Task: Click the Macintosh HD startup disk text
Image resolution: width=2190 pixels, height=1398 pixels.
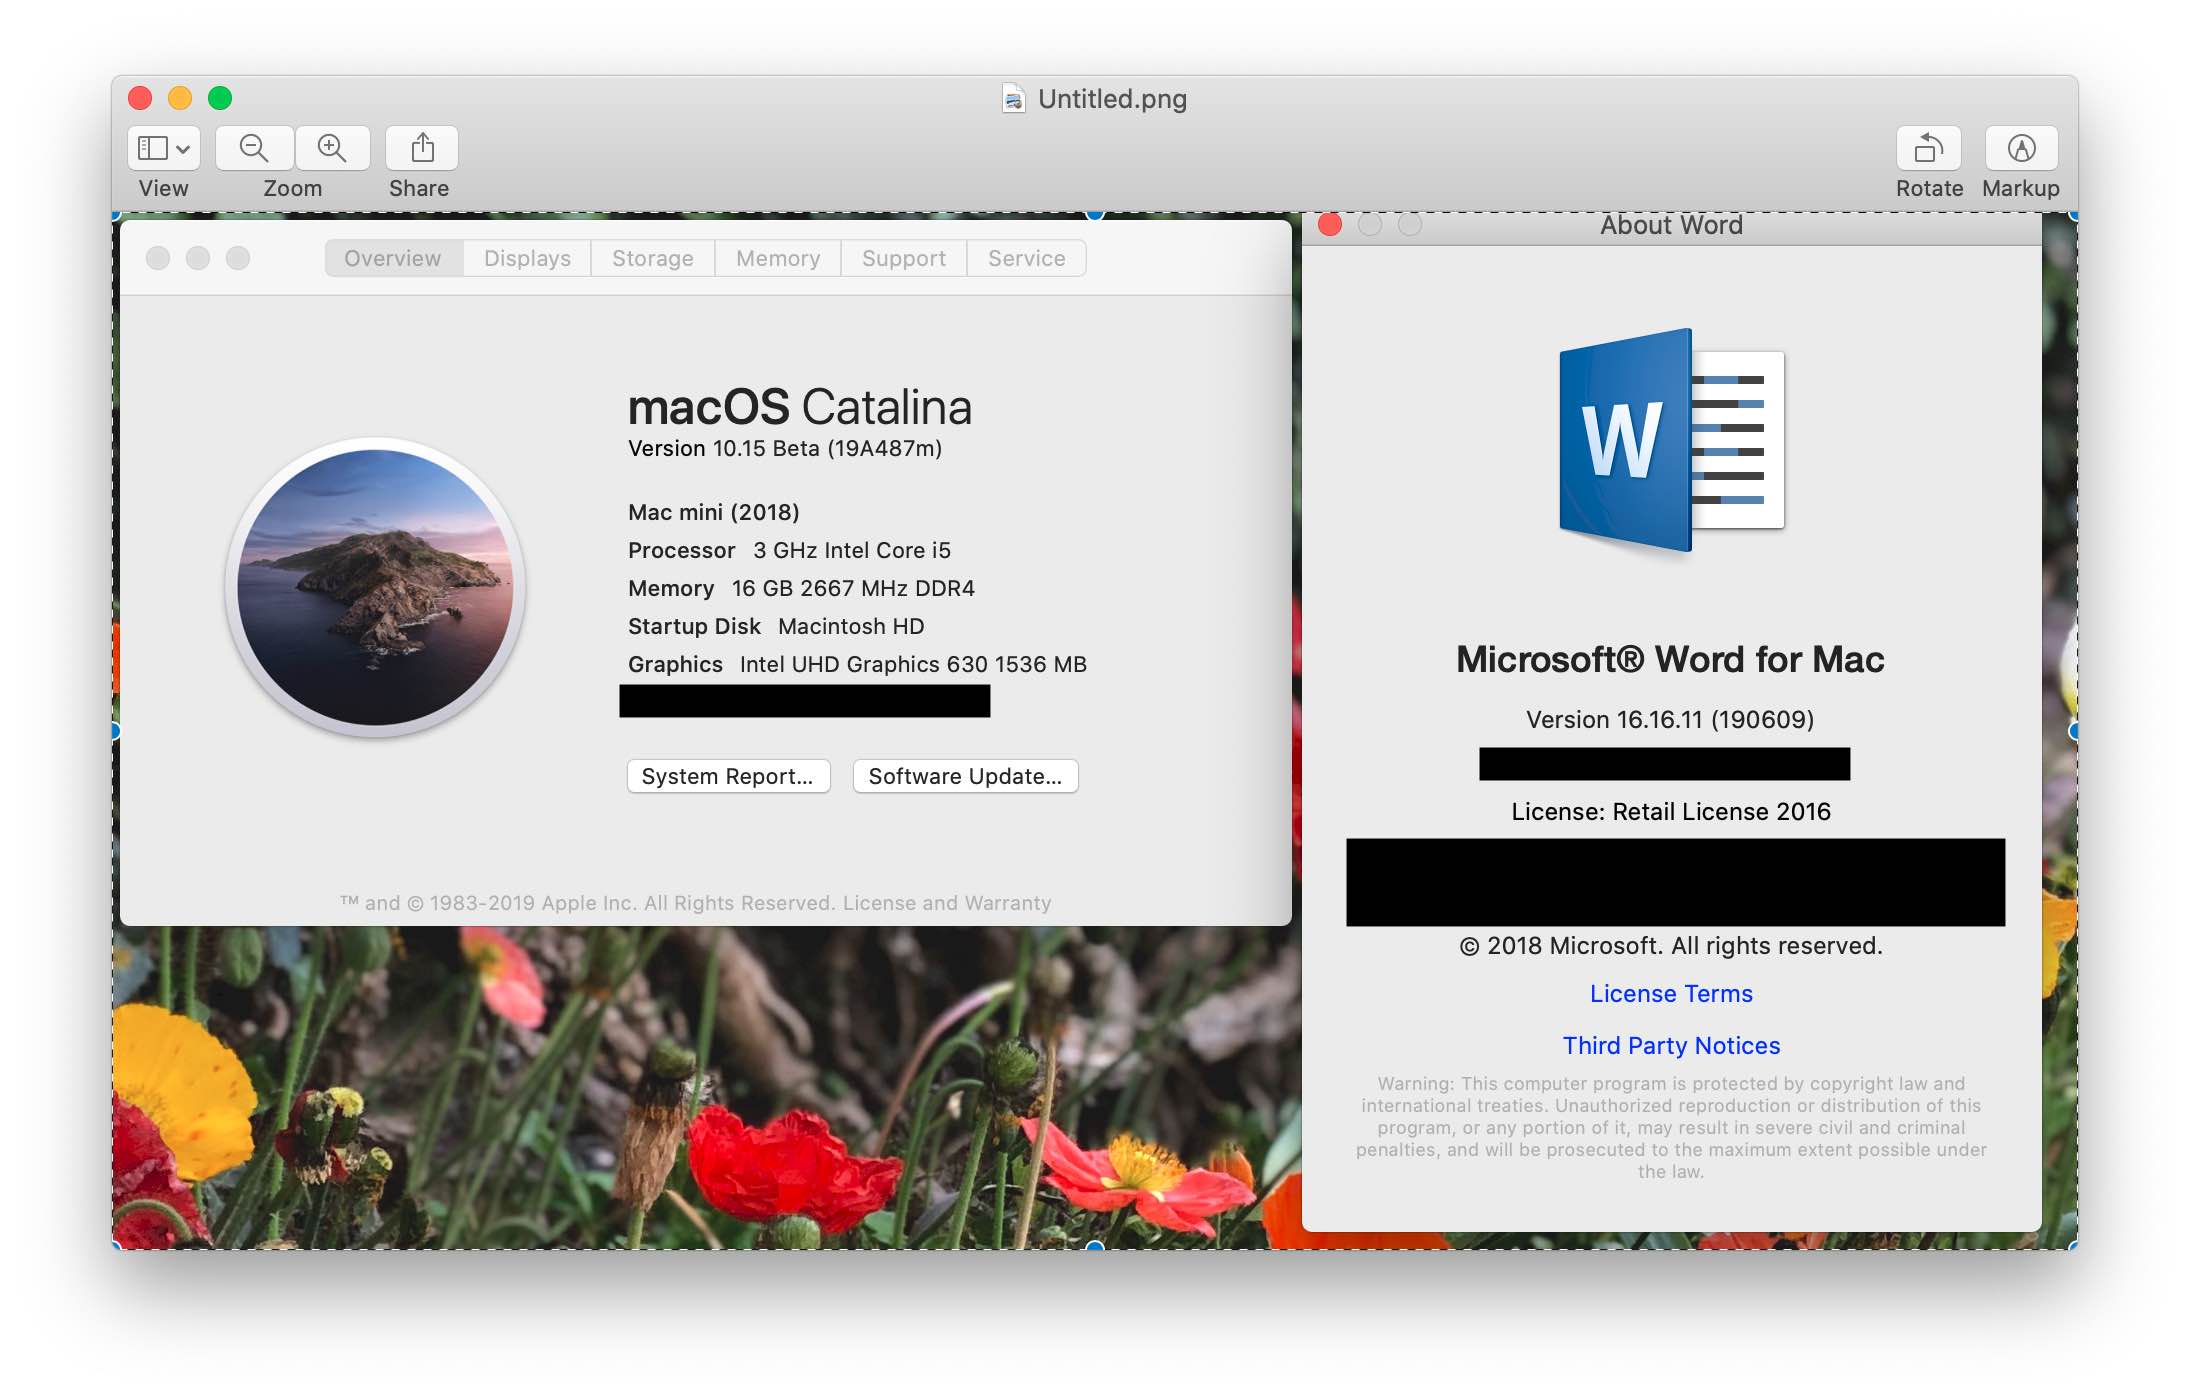Action: (851, 626)
